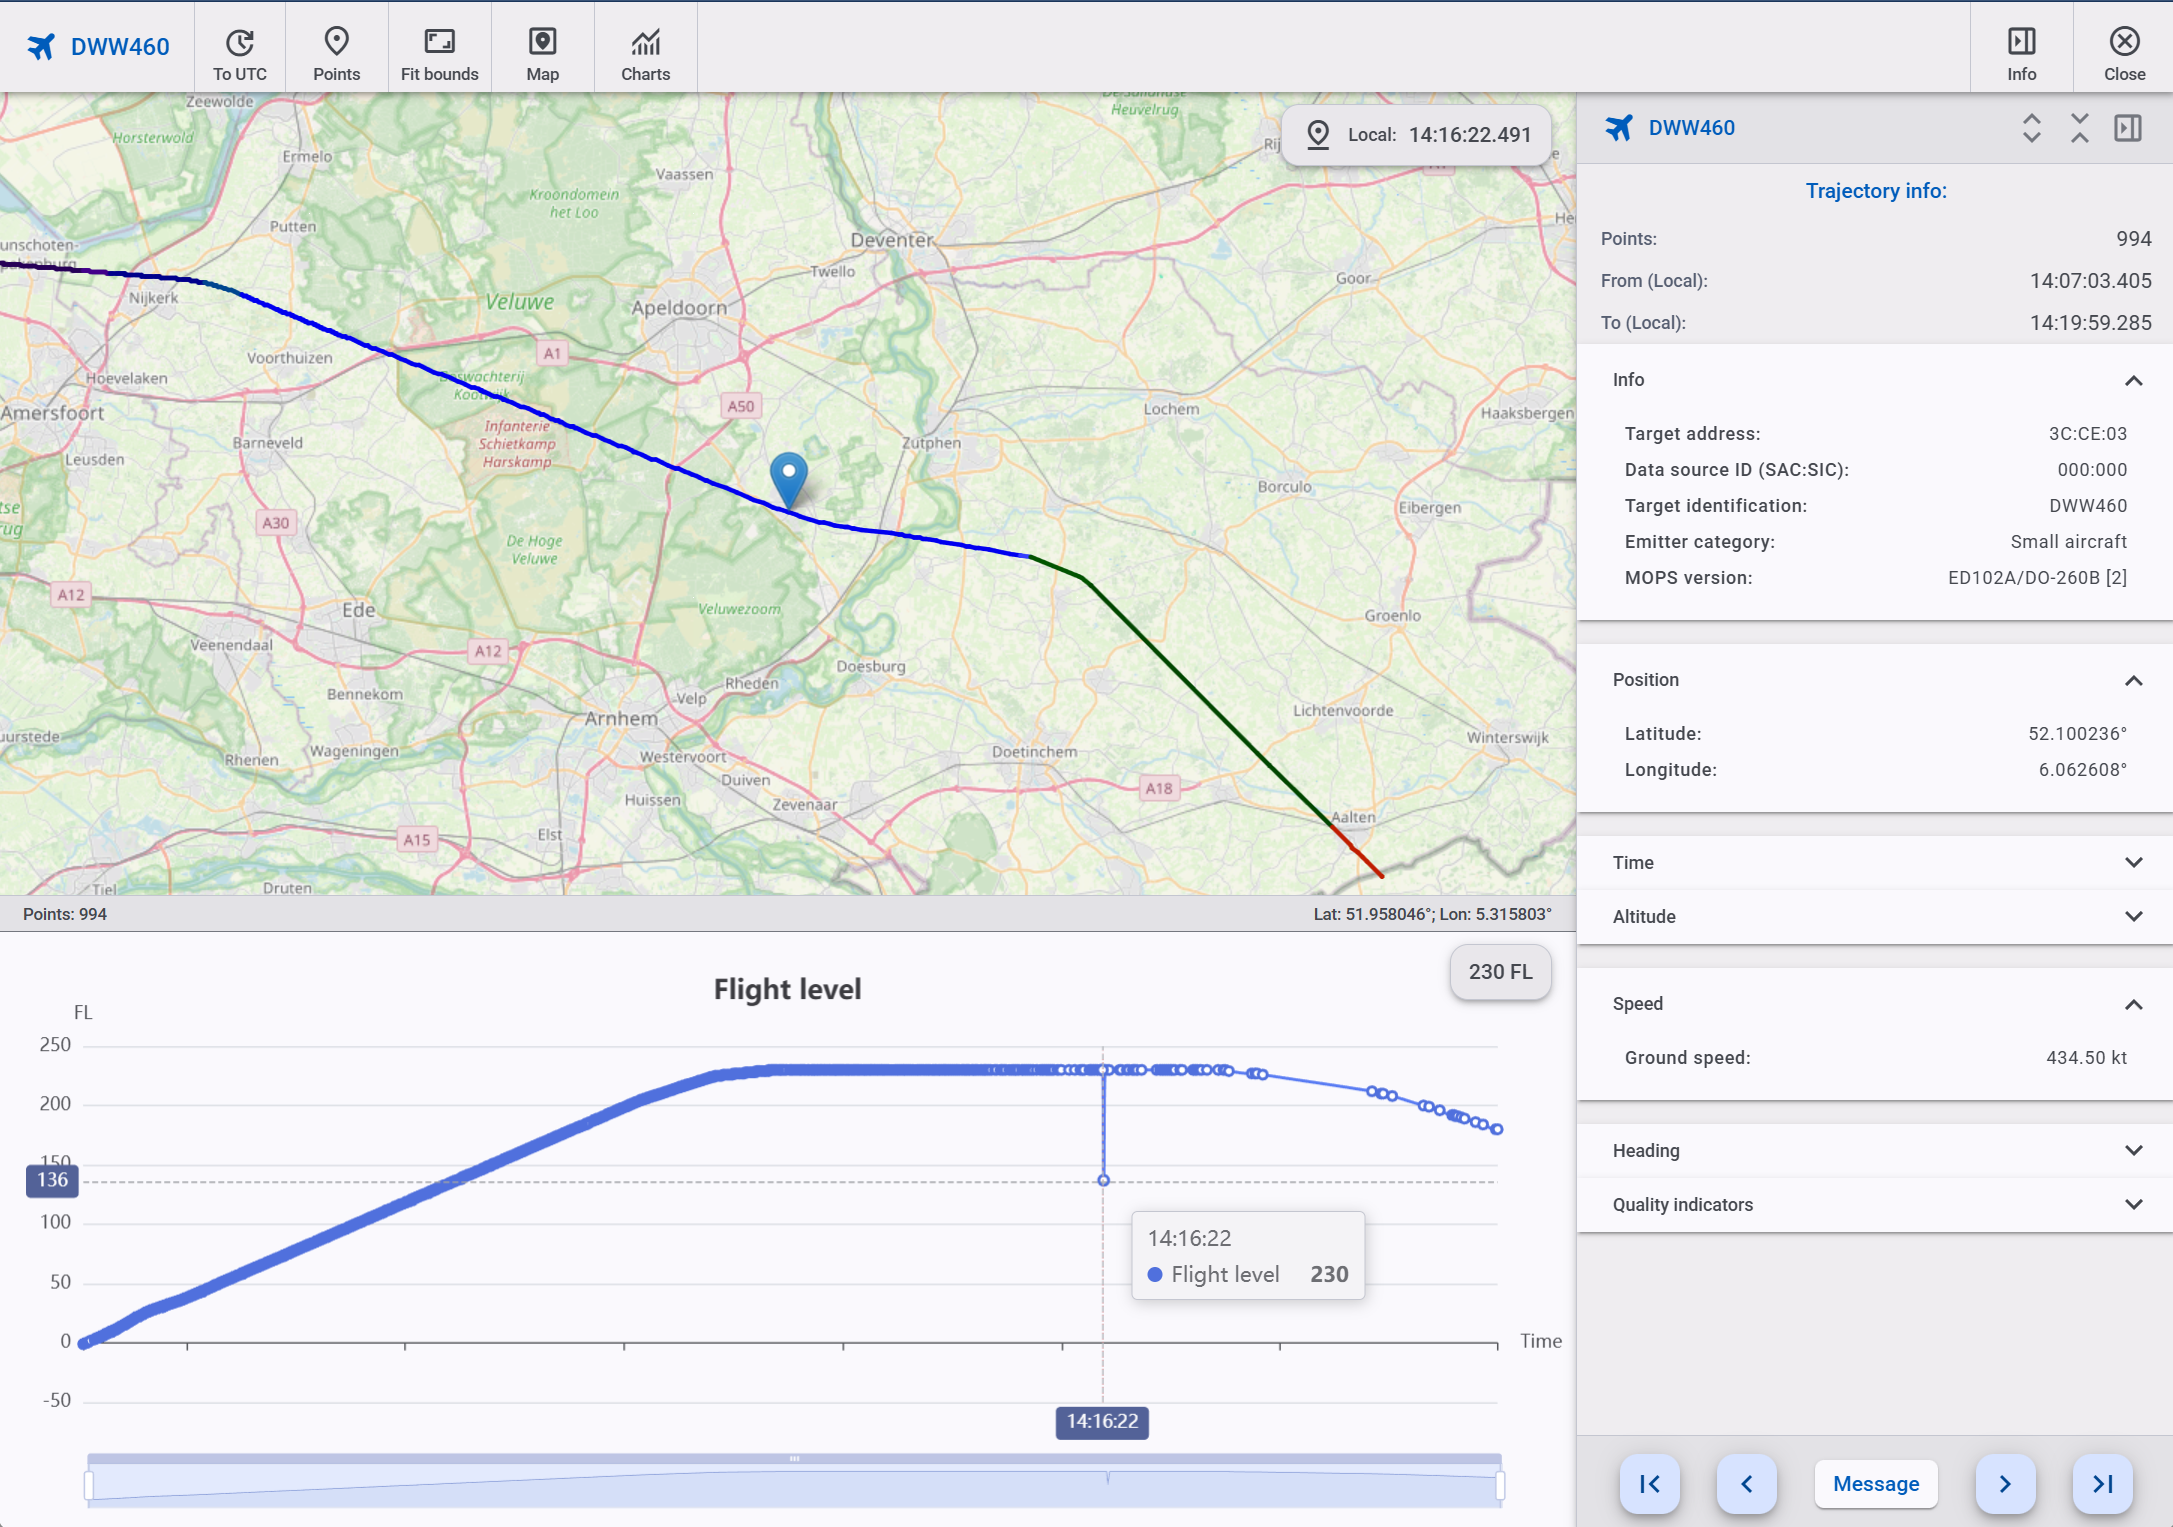Jump to first message button
The height and width of the screenshot is (1527, 2173).
(x=1650, y=1484)
